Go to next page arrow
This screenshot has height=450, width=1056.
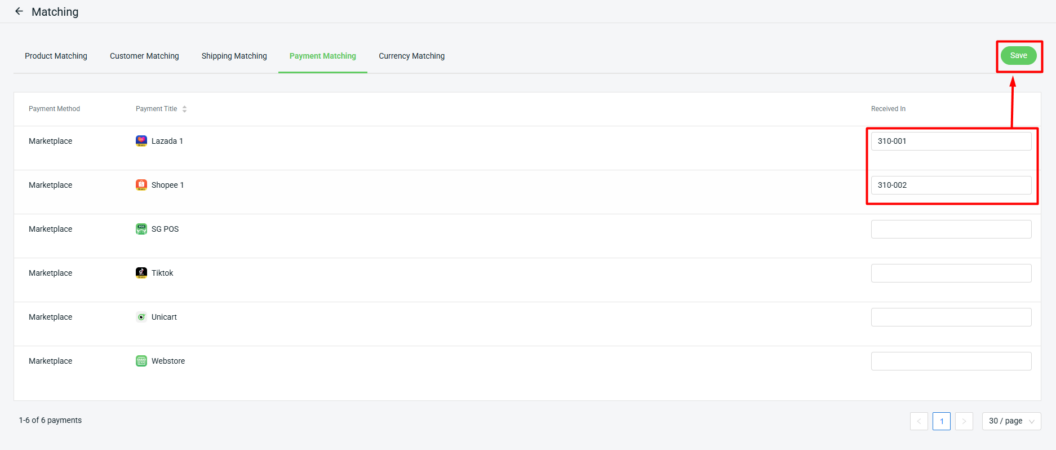coord(964,421)
